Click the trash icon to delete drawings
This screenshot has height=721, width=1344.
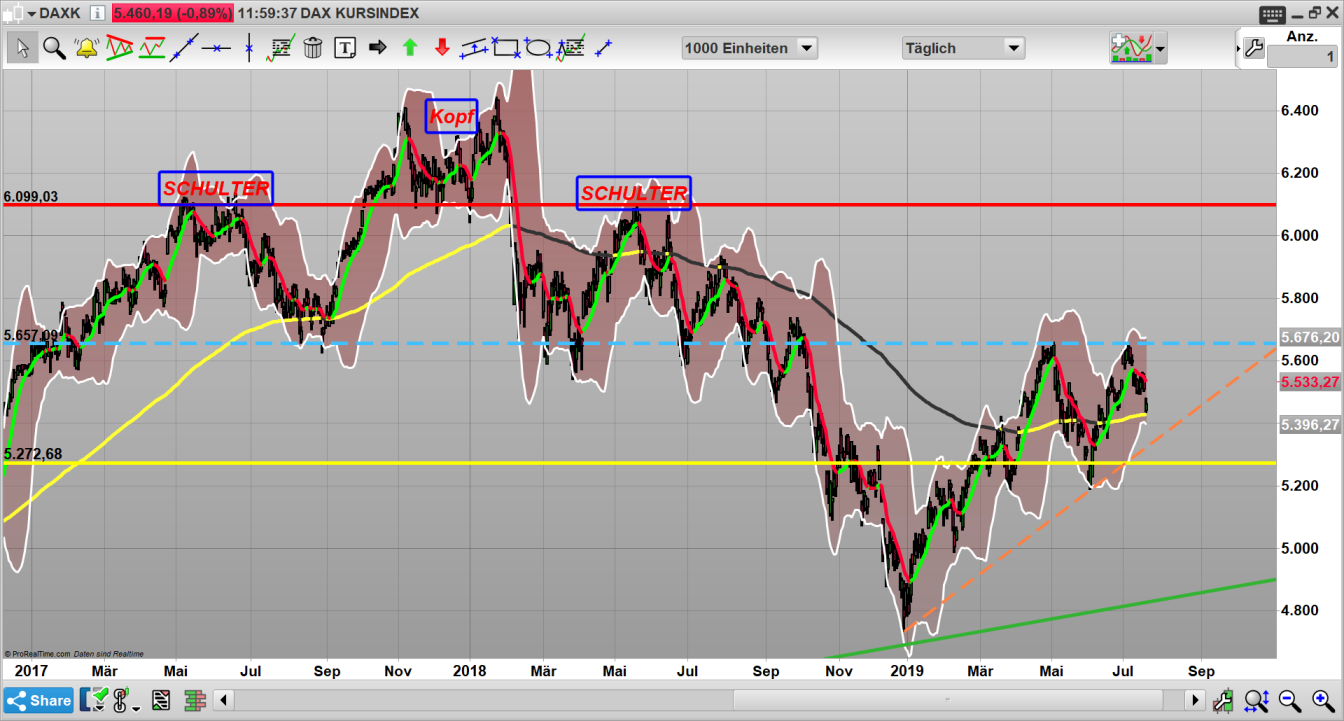[313, 47]
